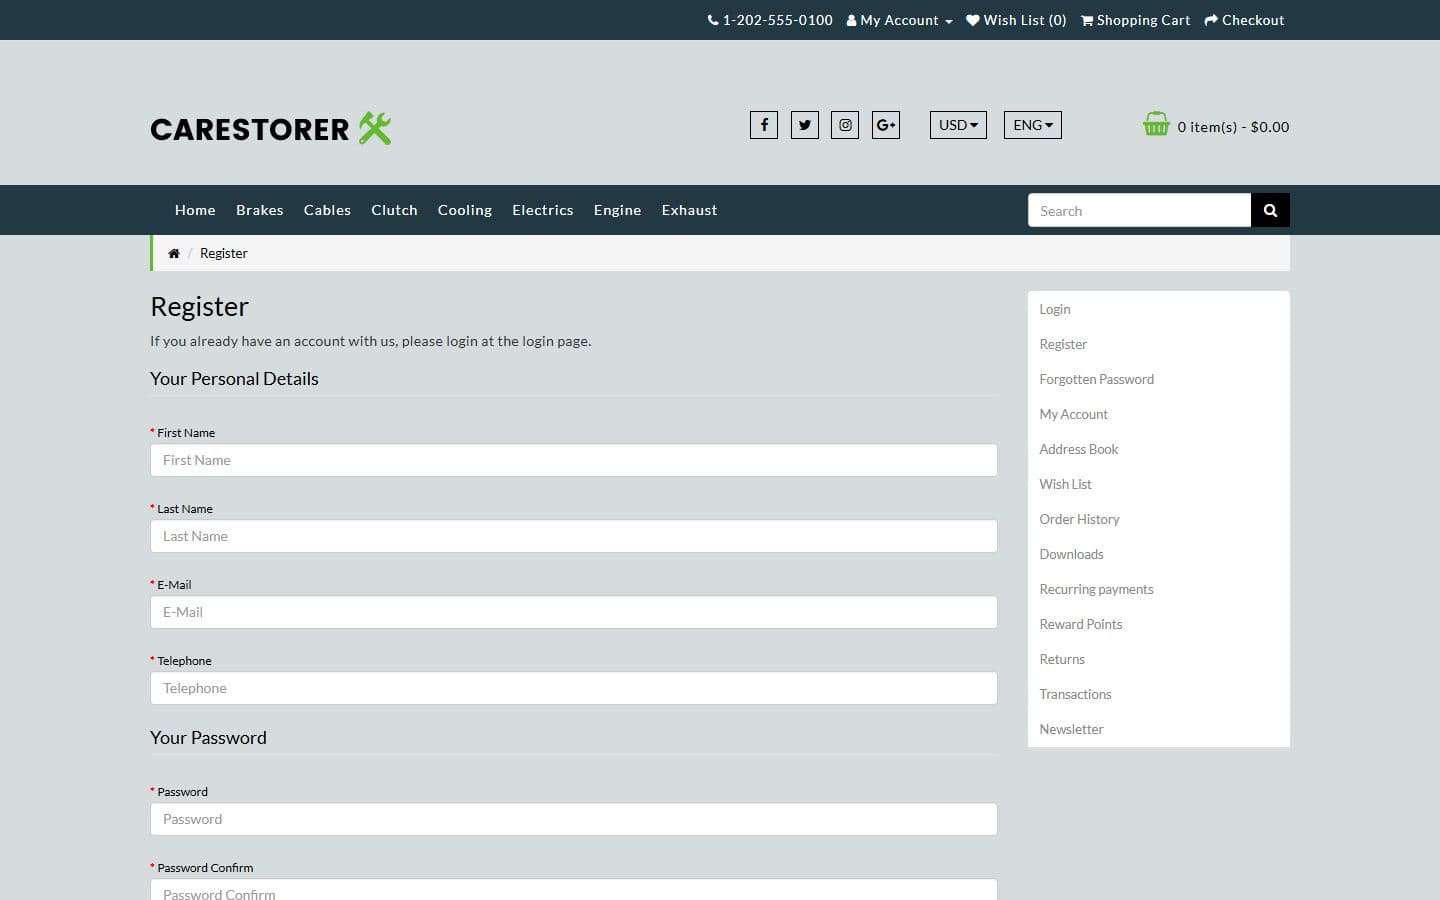Image resolution: width=1440 pixels, height=900 pixels.
Task: Click the home icon in breadcrumb
Action: coord(174,253)
